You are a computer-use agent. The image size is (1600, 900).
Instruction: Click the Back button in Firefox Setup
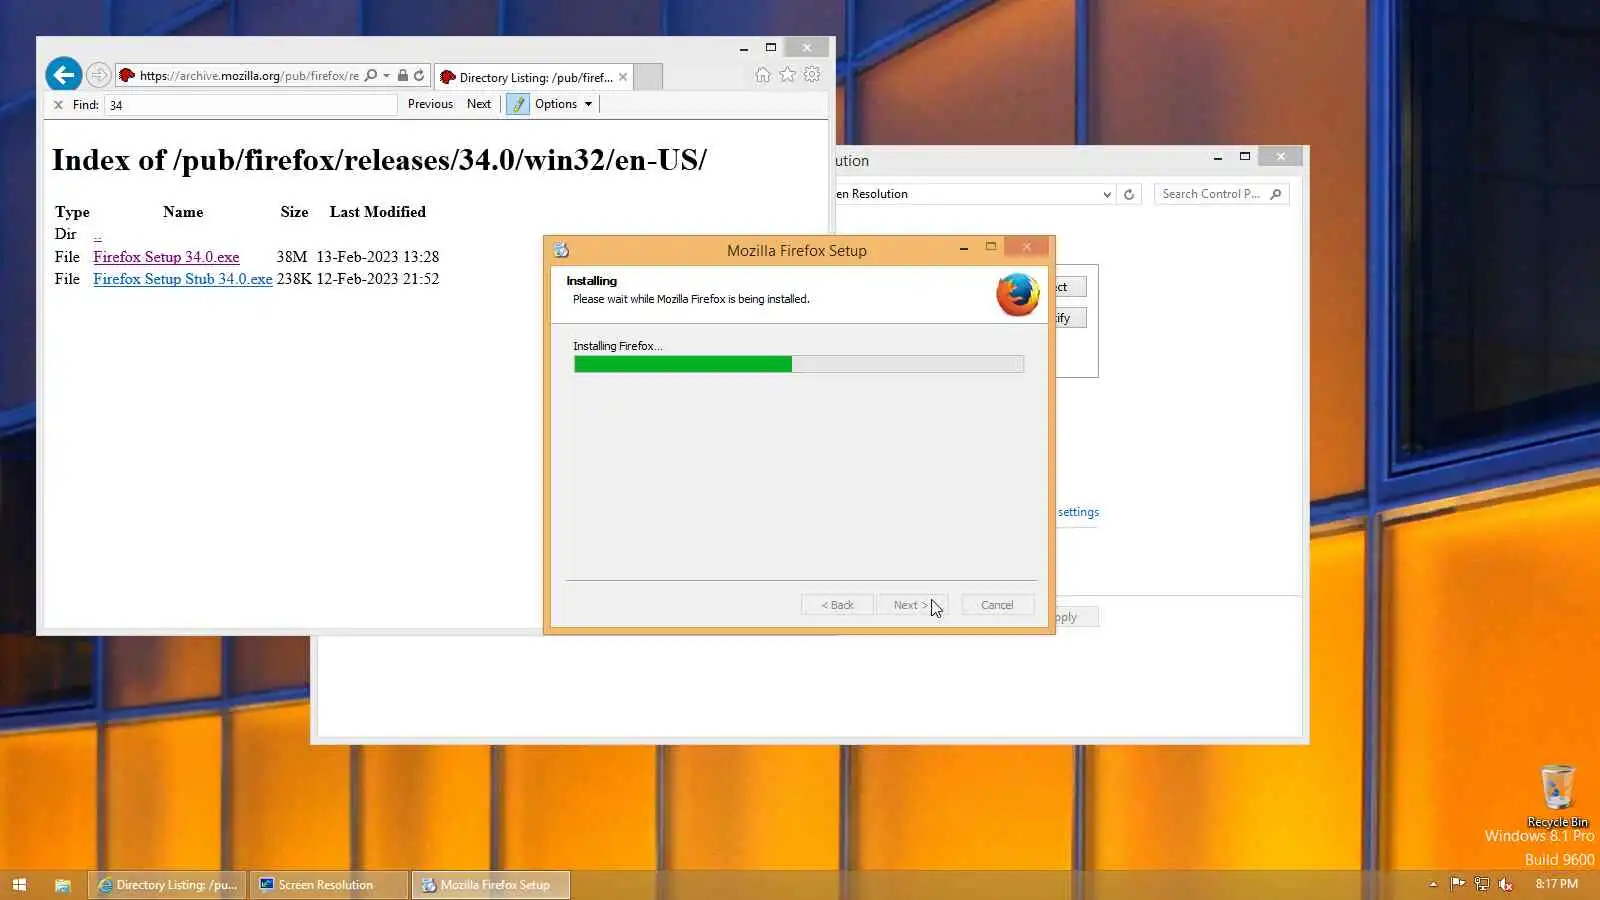[x=837, y=605]
